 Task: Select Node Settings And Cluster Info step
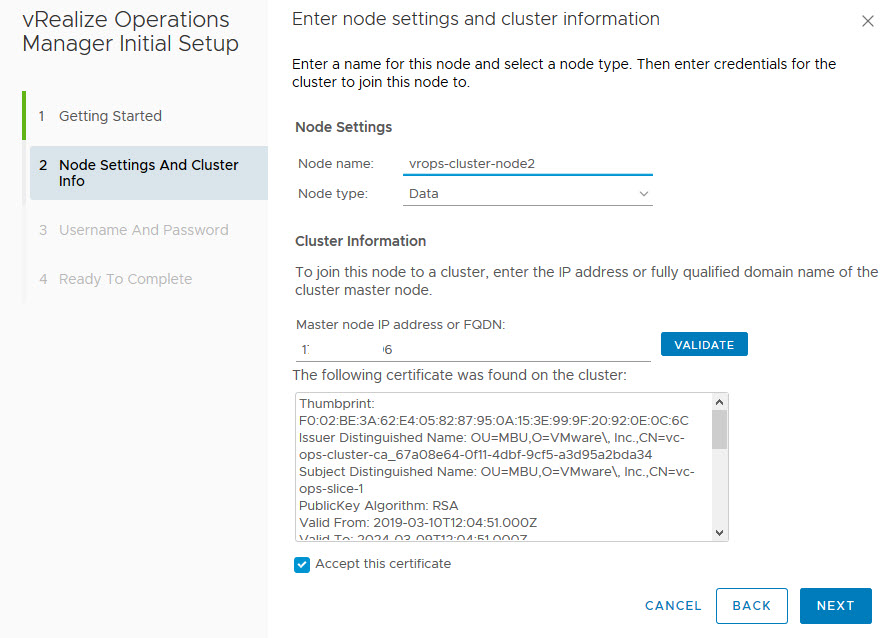click(148, 173)
